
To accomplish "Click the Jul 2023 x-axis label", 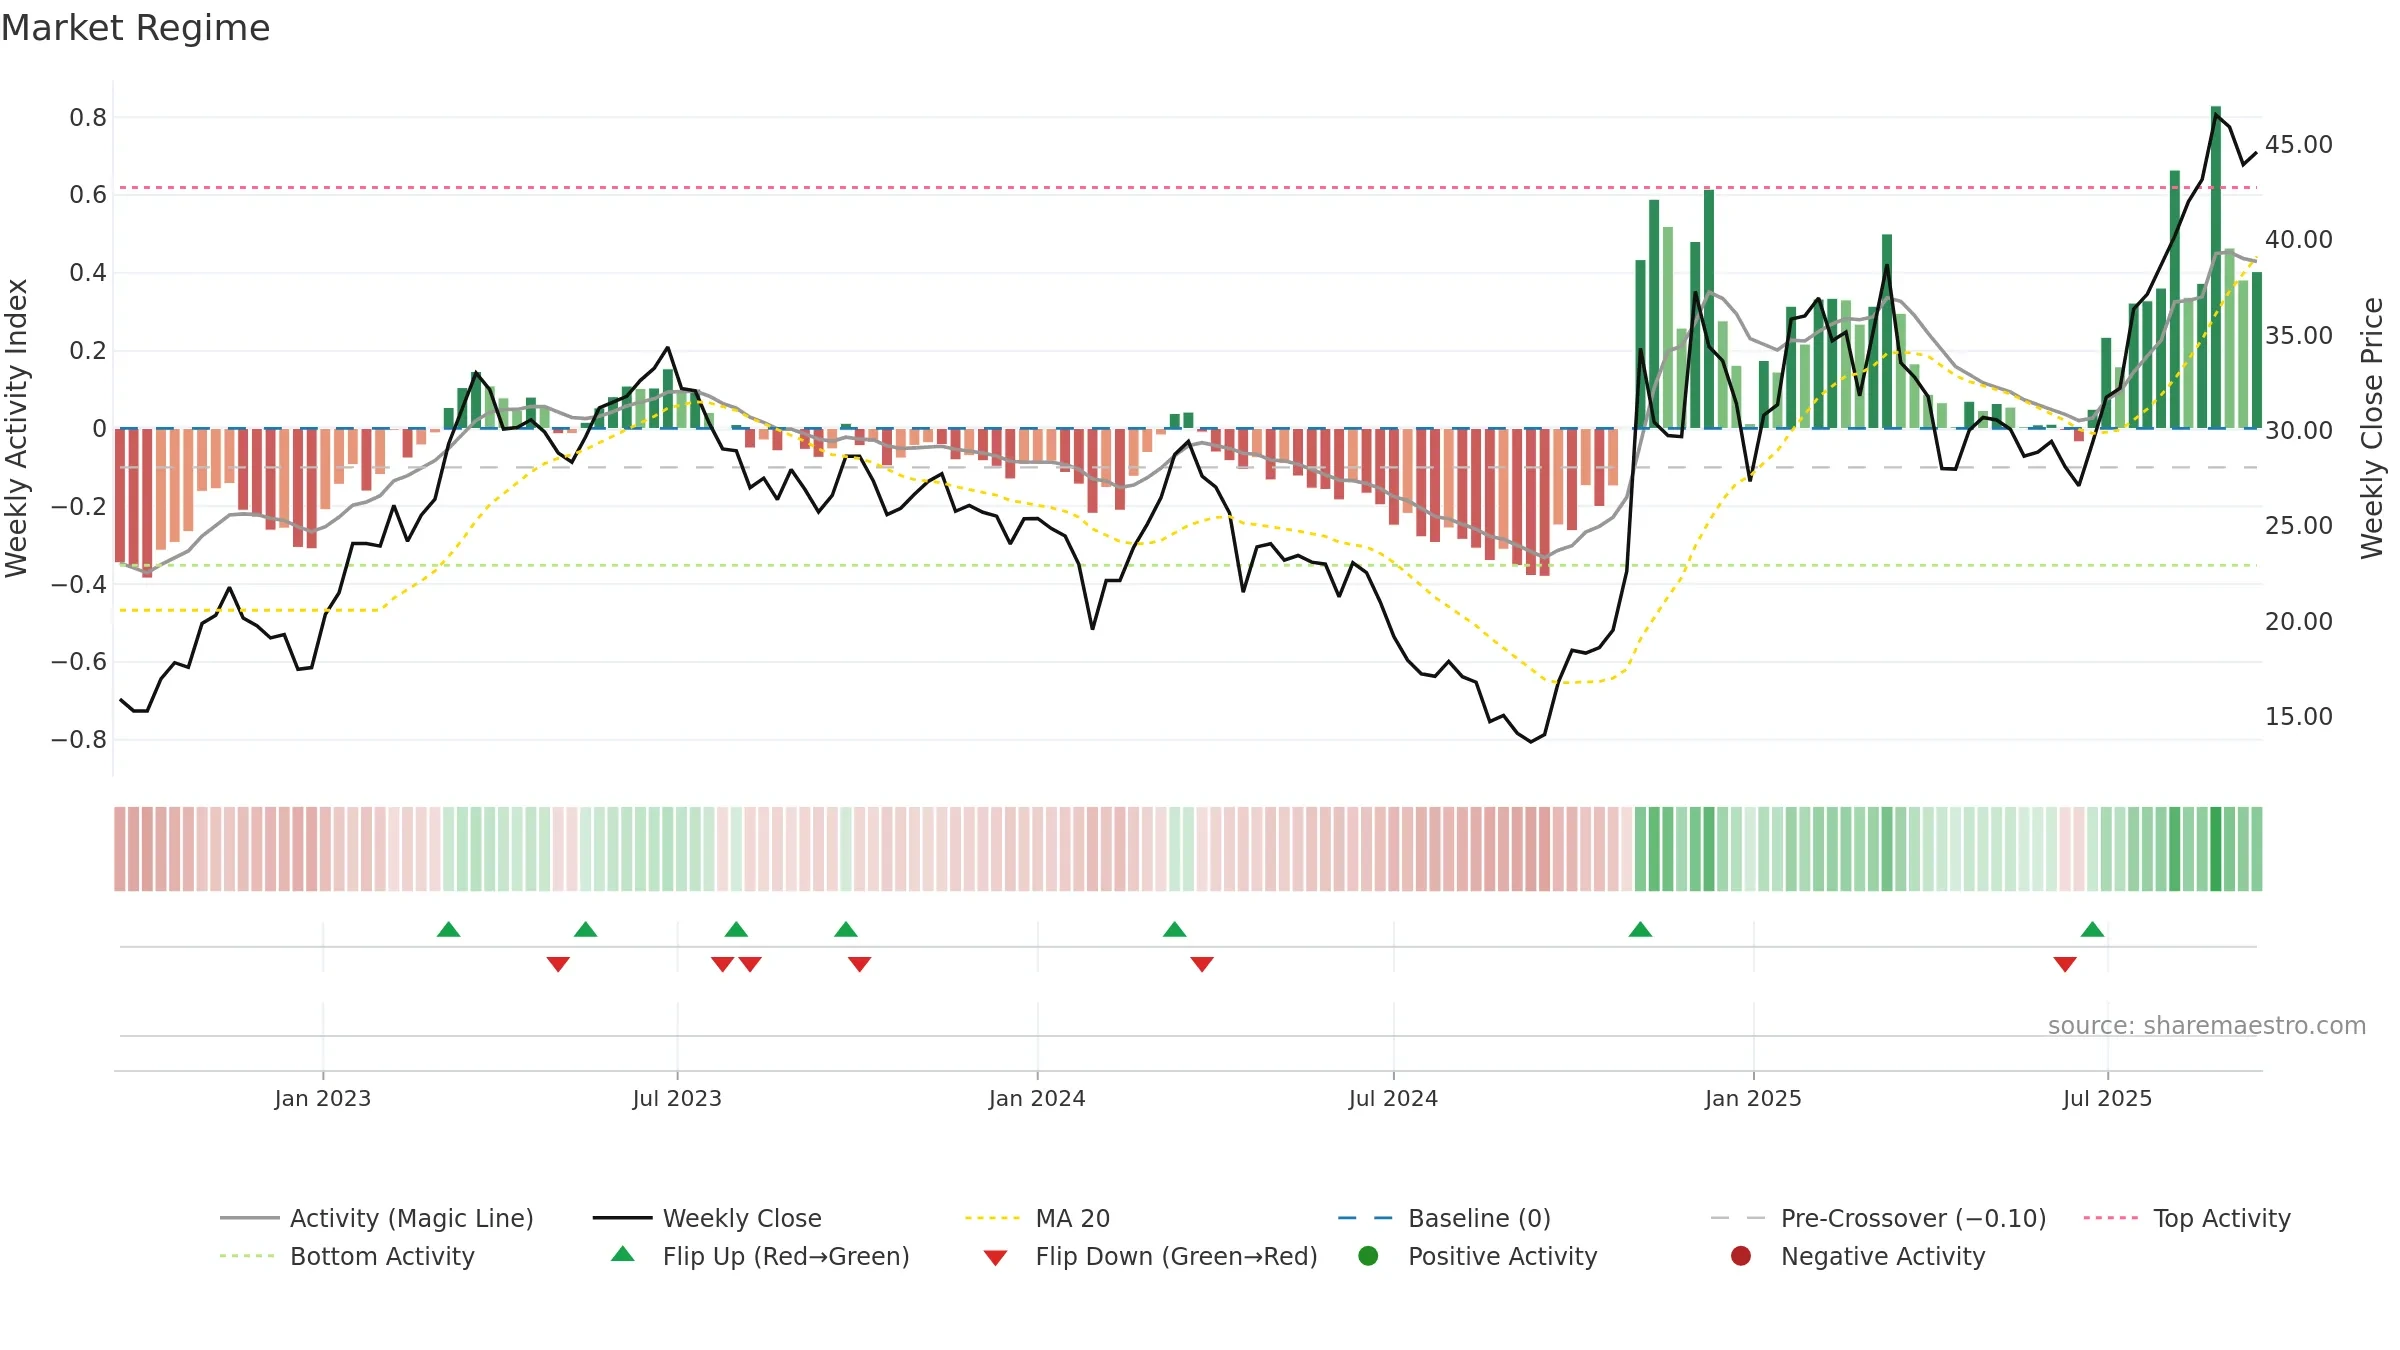I will [x=677, y=1099].
